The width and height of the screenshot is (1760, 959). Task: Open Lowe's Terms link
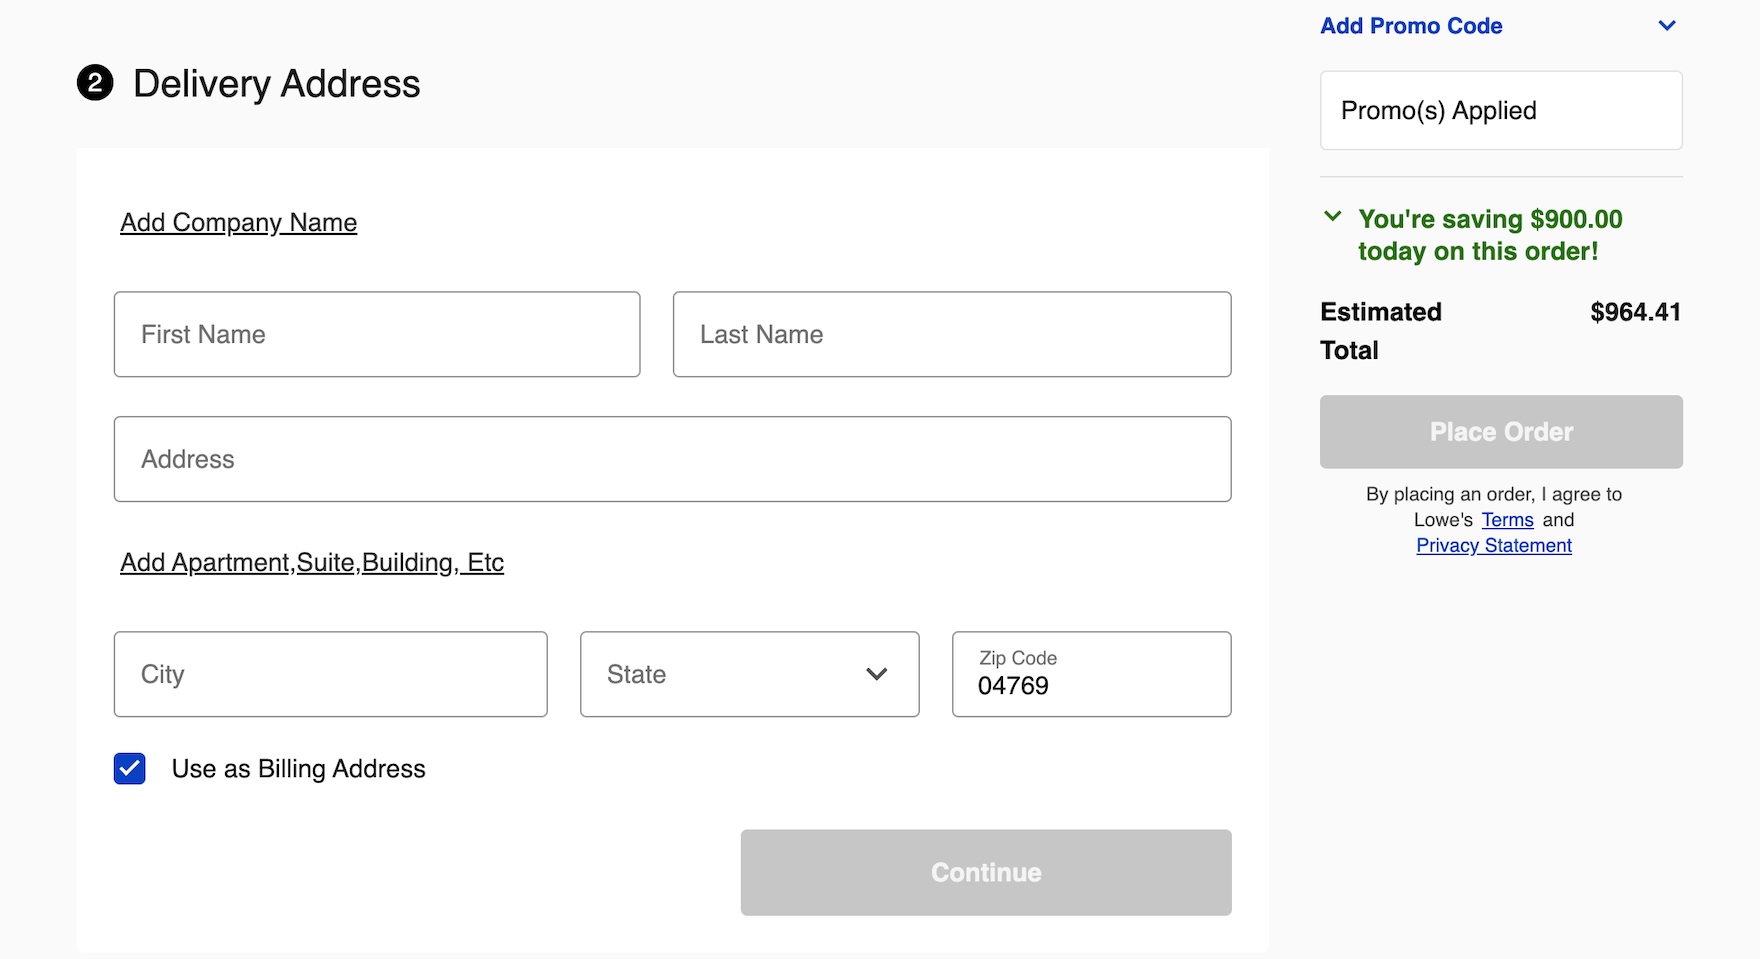click(1507, 520)
